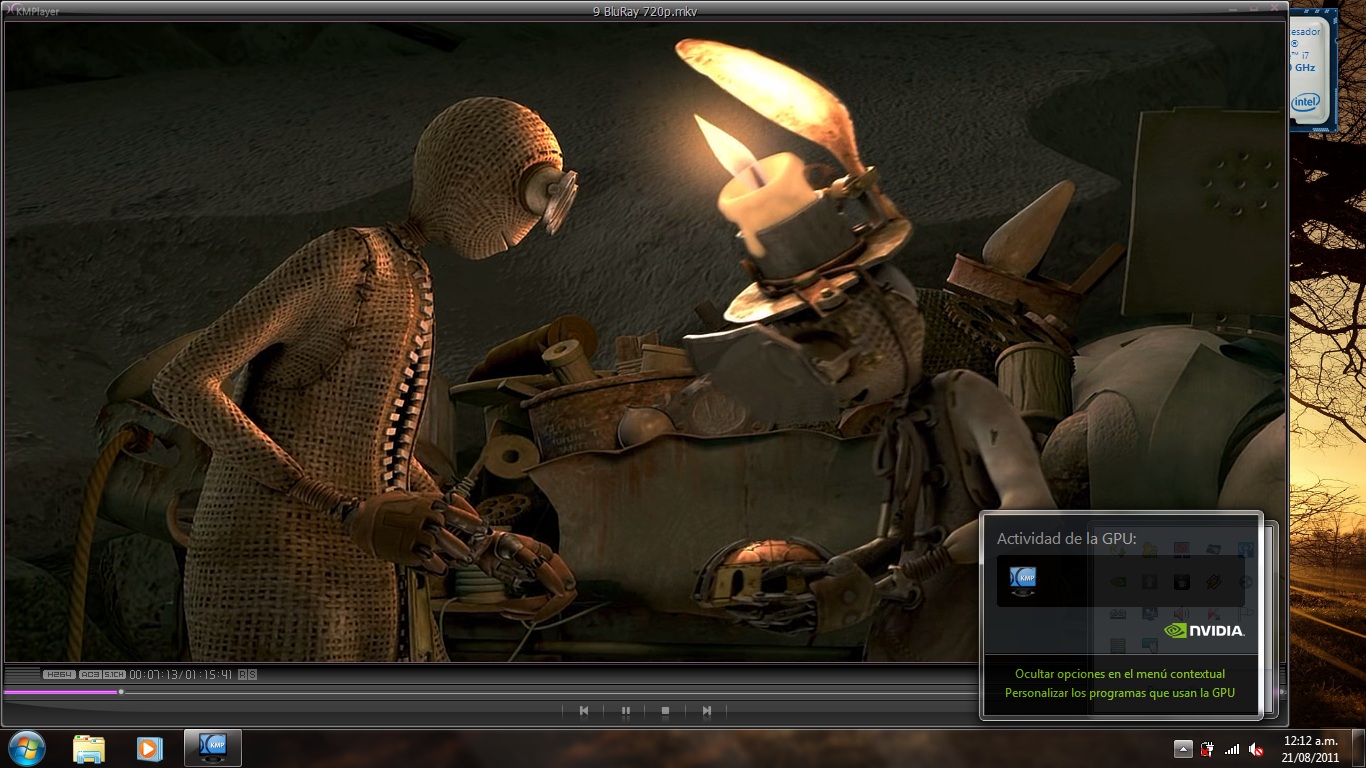Click the AC3 audio codec badge
This screenshot has width=1366, height=768.
[90, 674]
